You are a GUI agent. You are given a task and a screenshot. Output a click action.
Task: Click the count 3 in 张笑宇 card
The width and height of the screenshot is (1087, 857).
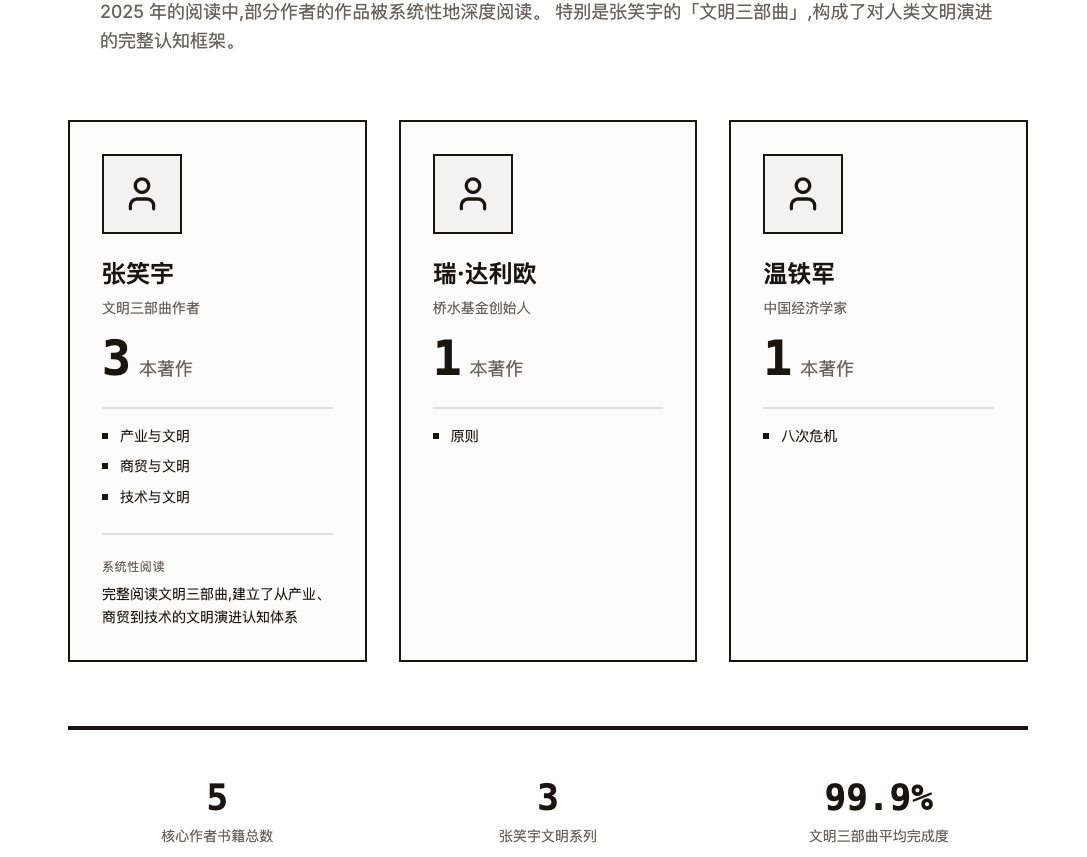click(116, 358)
